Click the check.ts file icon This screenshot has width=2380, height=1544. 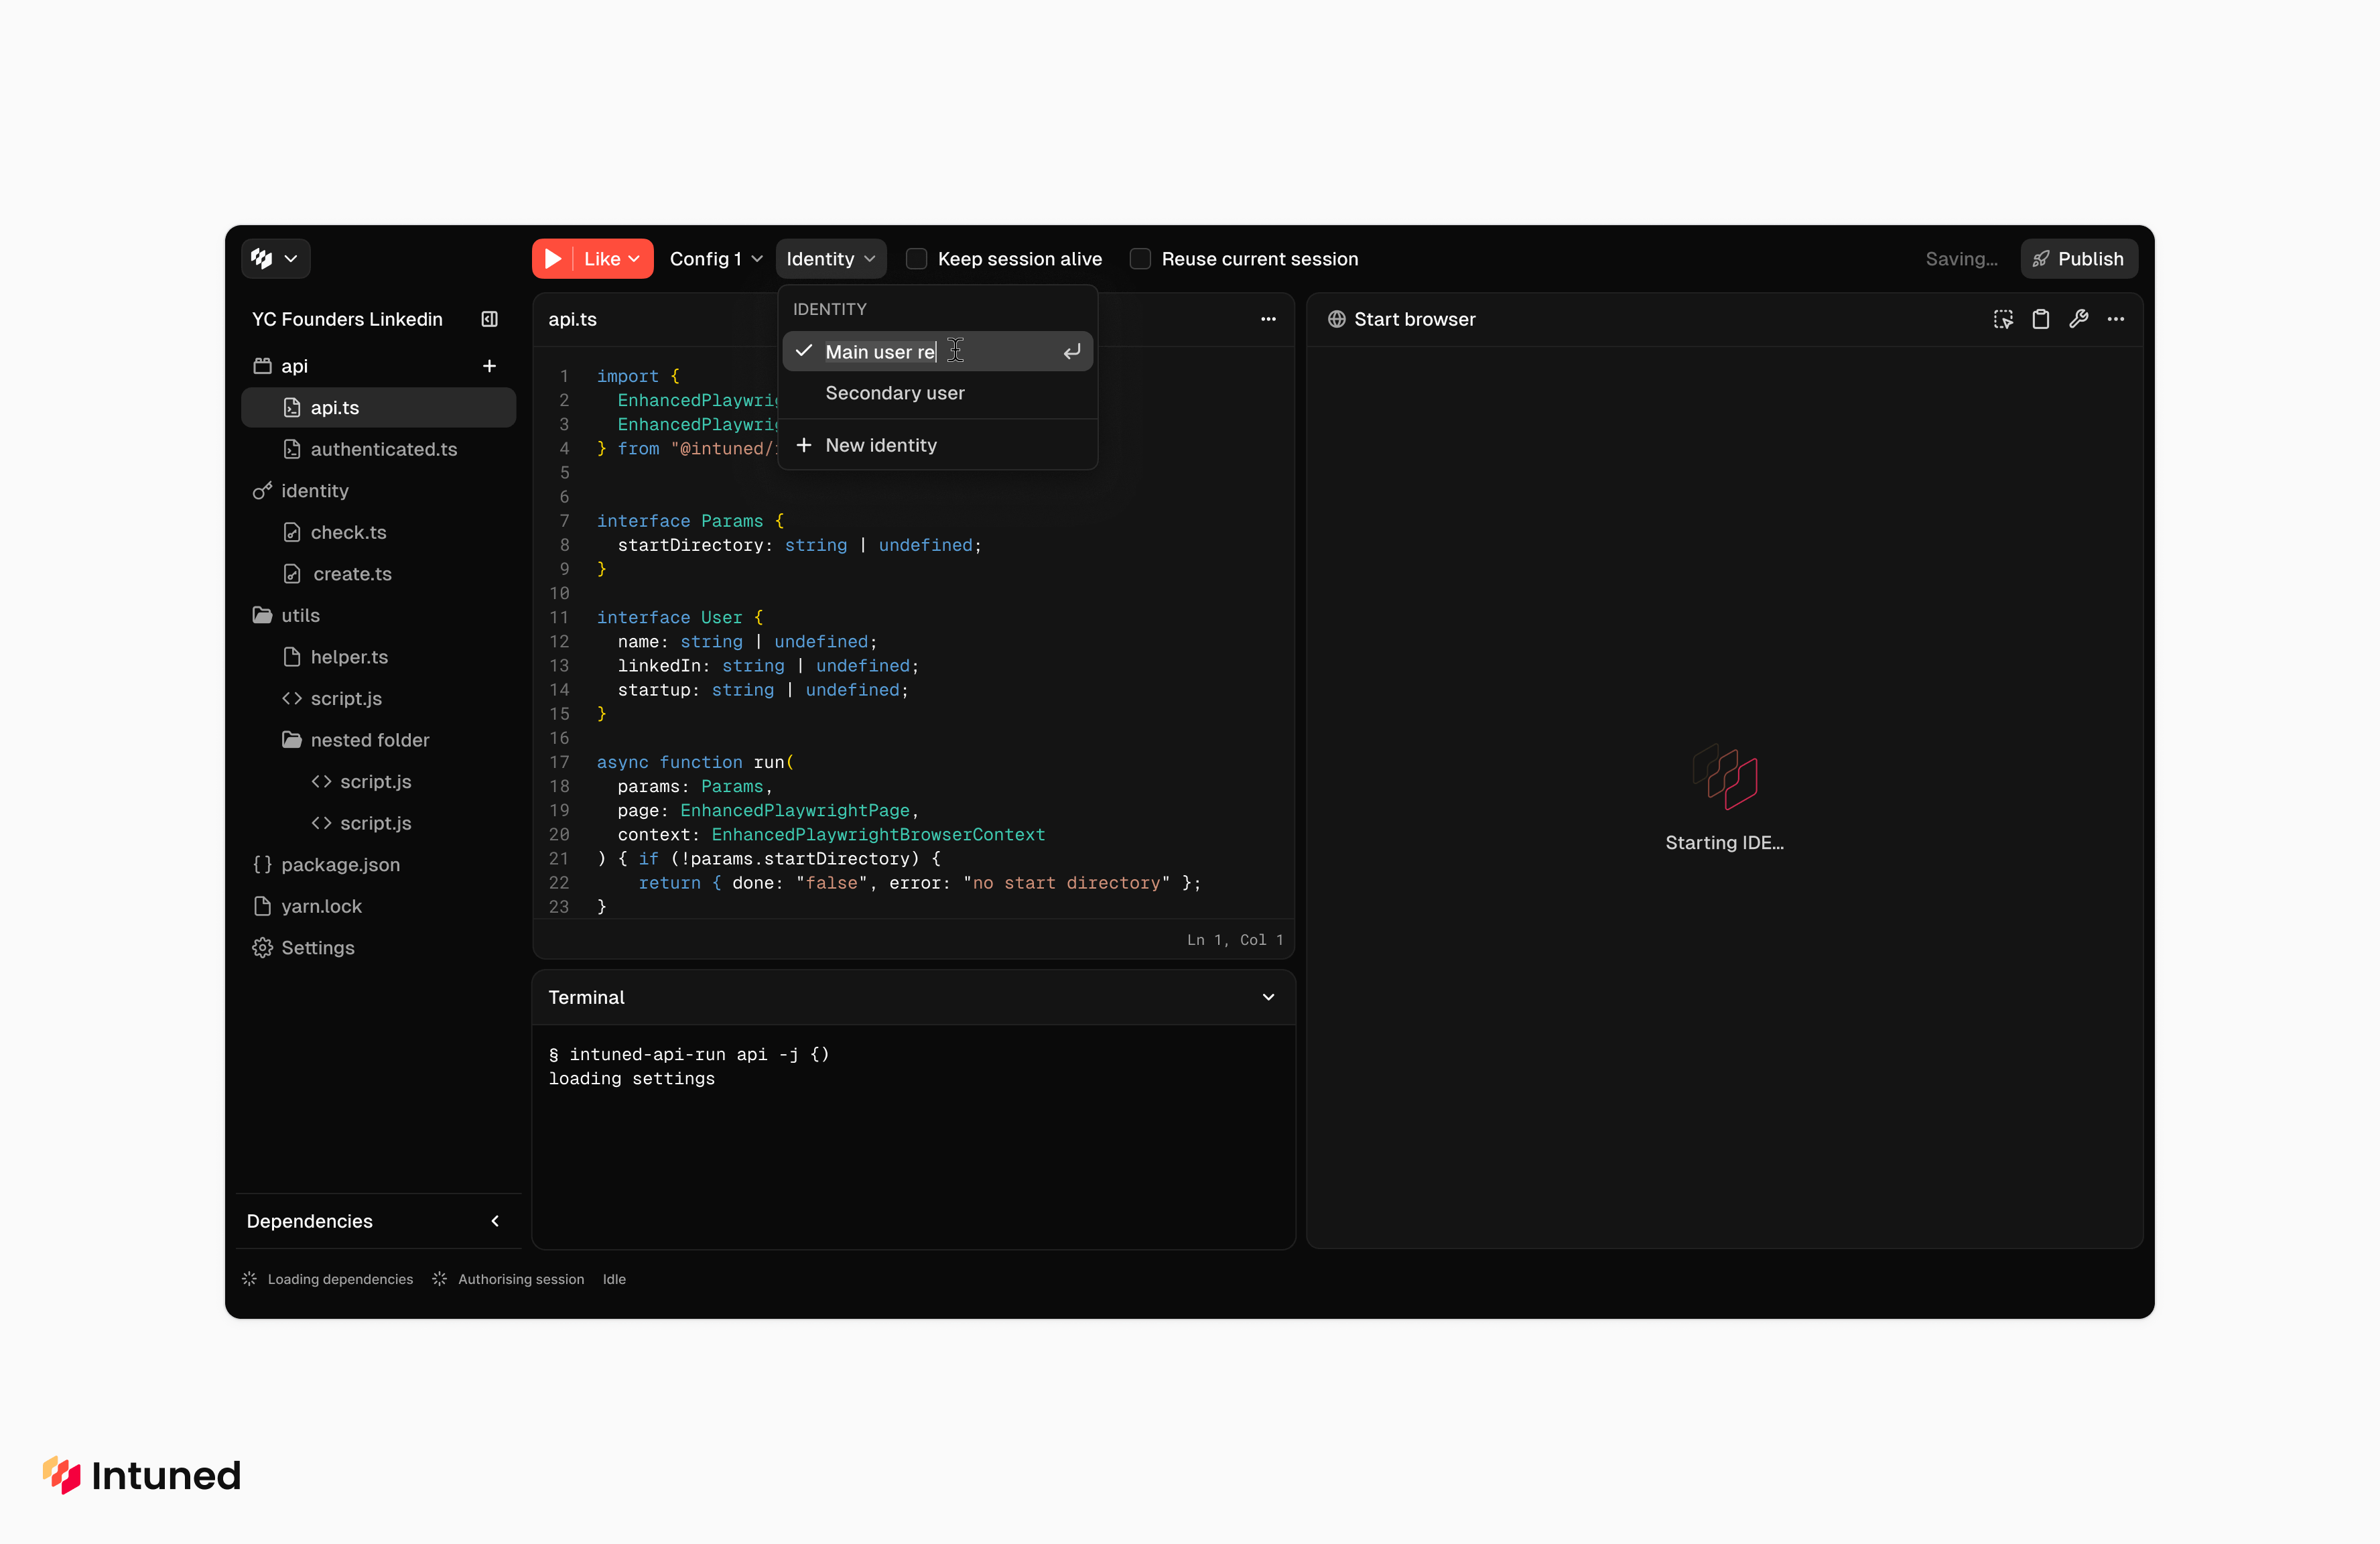[292, 533]
